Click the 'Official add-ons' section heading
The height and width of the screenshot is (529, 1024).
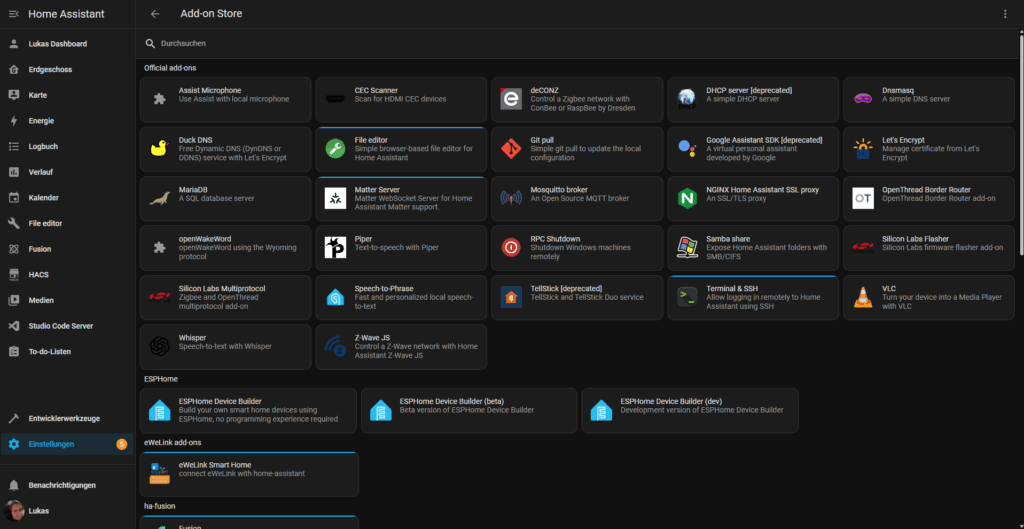click(170, 68)
